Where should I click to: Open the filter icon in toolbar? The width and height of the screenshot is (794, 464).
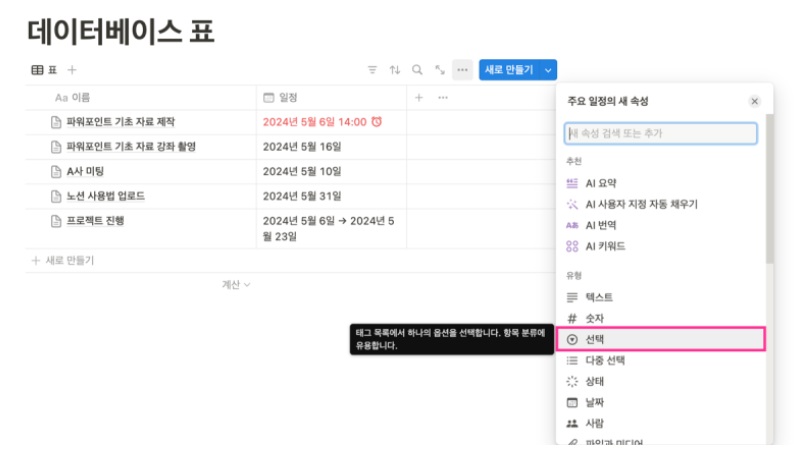click(372, 70)
